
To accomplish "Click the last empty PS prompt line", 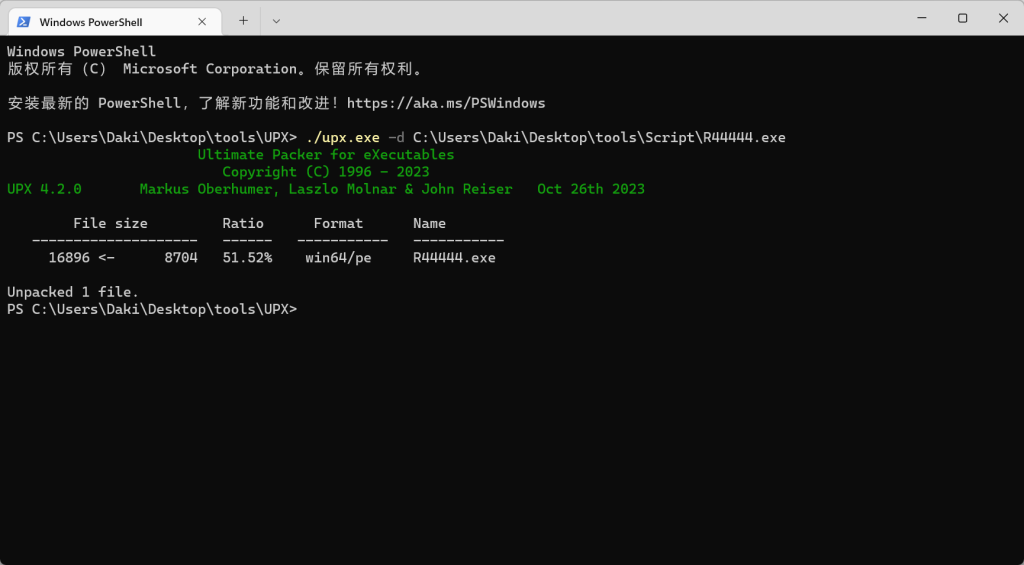I will (152, 309).
